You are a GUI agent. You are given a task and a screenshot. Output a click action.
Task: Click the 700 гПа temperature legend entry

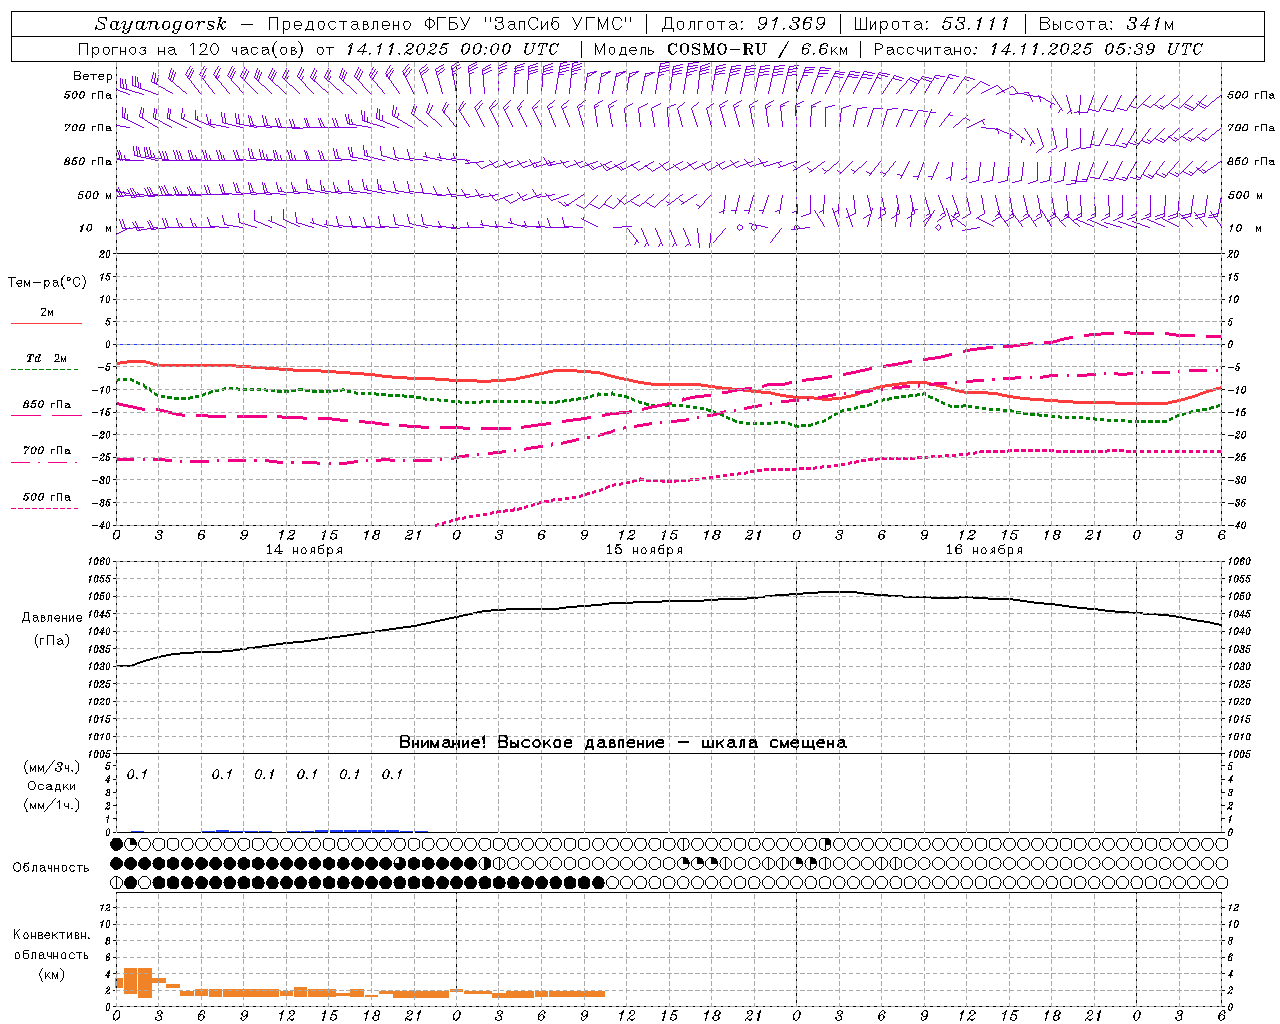[x=47, y=450]
